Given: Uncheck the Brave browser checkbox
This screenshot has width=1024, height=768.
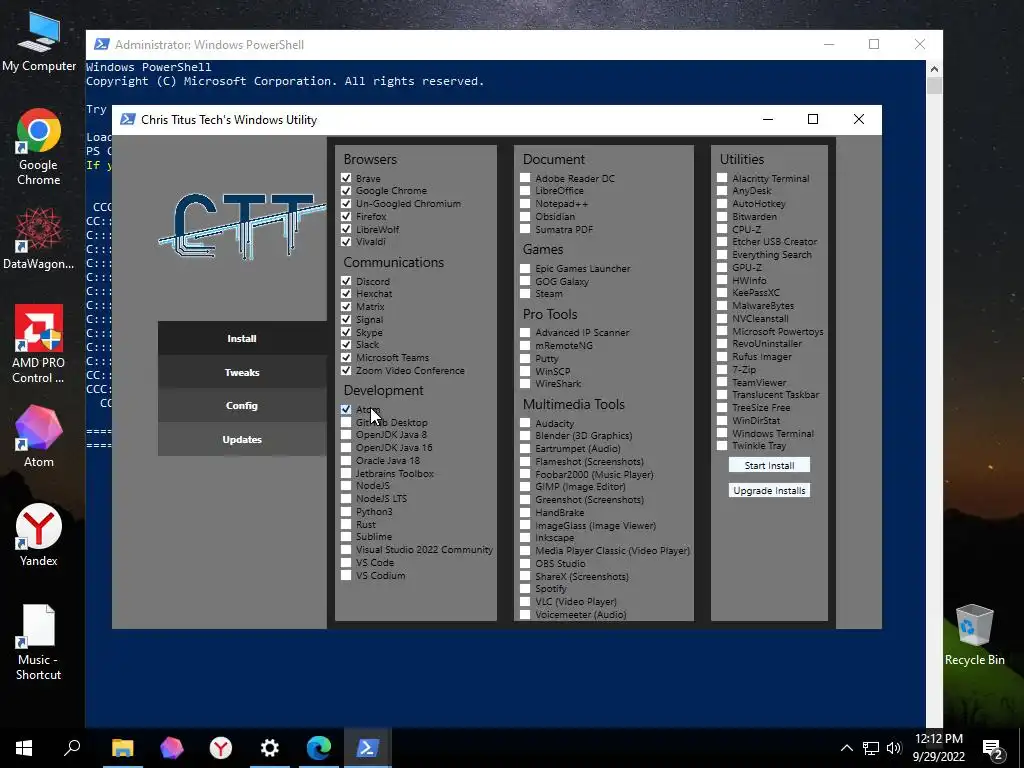Looking at the screenshot, I should 346,178.
